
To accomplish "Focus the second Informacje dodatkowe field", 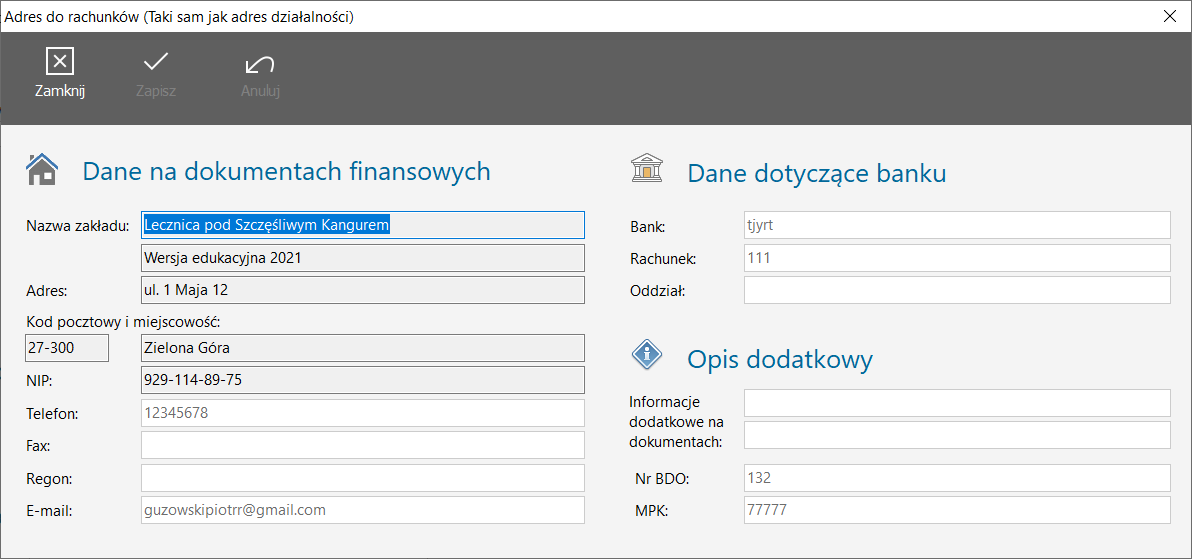I will [x=957, y=435].
